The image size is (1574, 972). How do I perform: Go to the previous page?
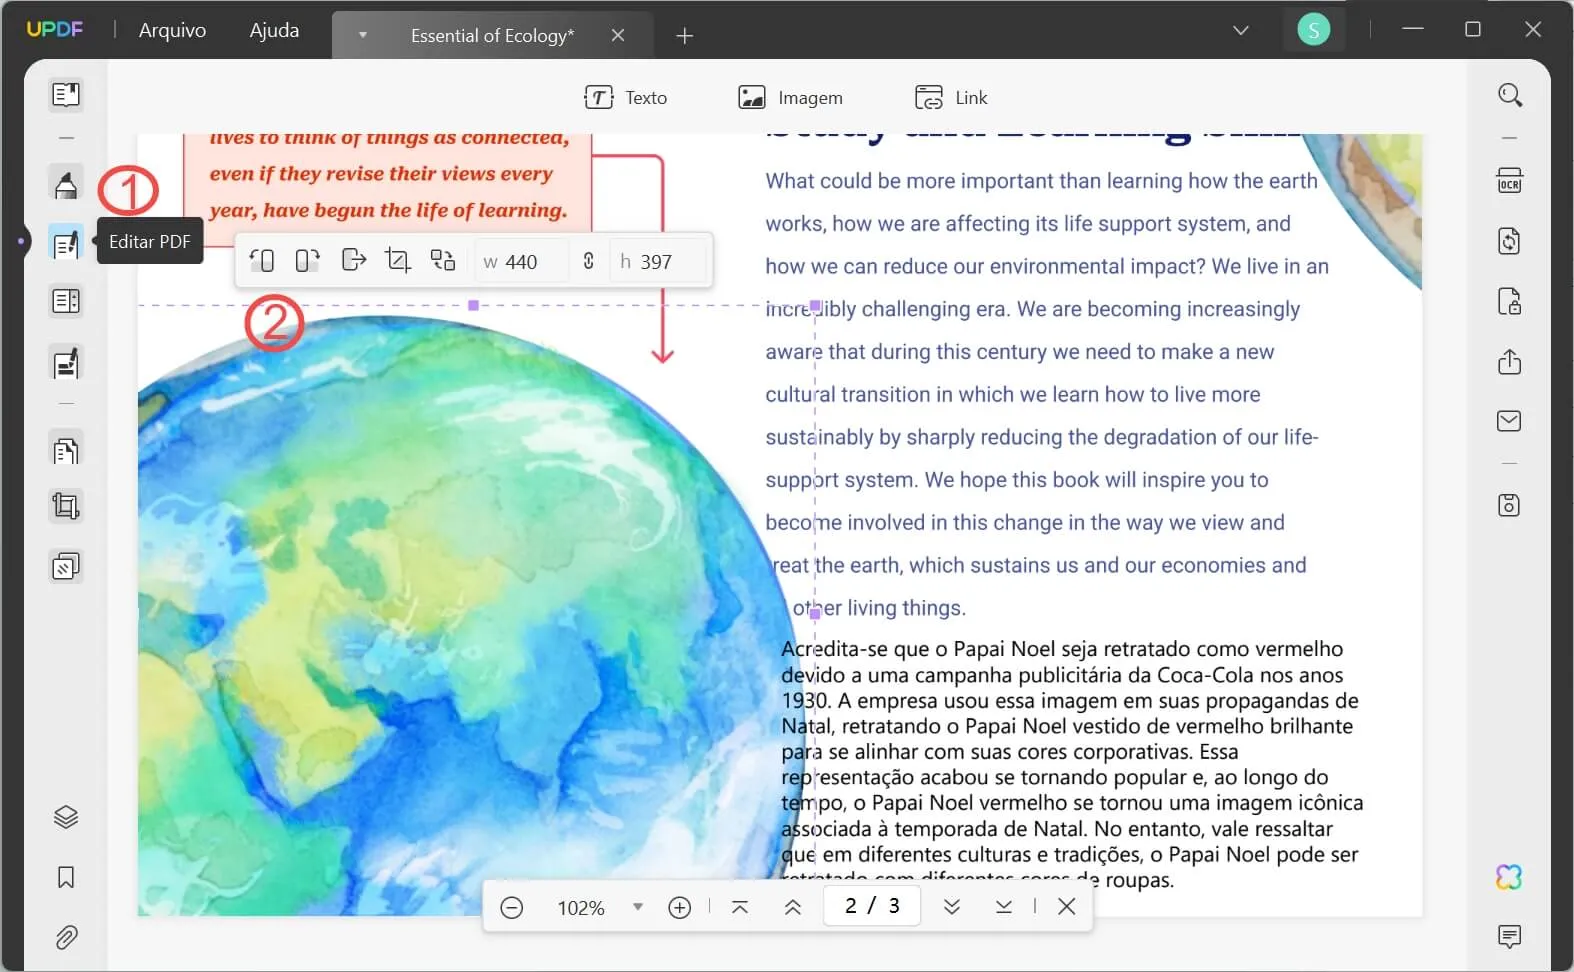click(x=793, y=907)
